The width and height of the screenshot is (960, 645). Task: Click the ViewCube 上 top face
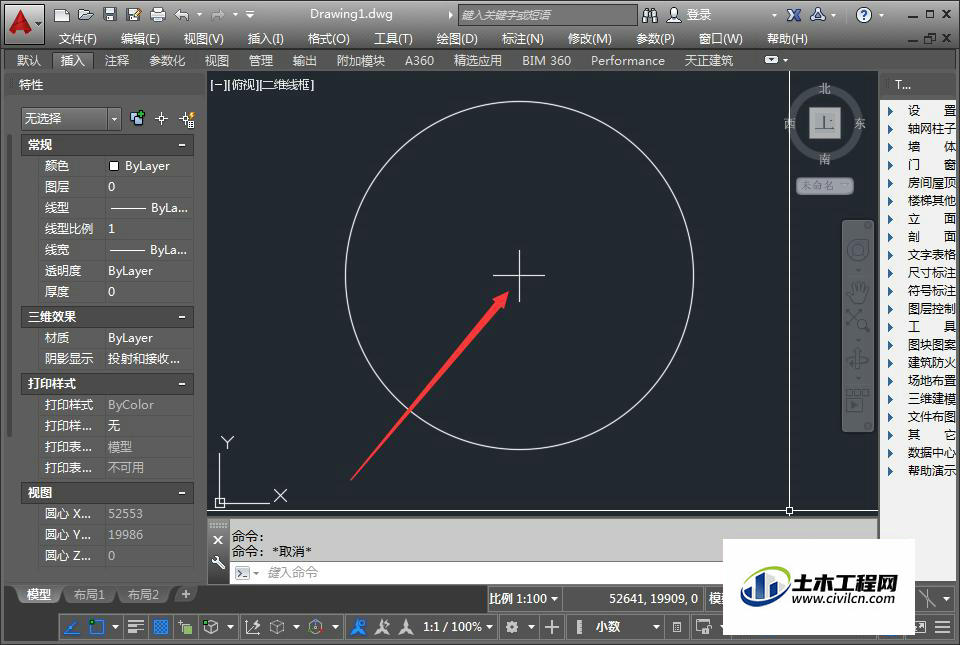(825, 122)
